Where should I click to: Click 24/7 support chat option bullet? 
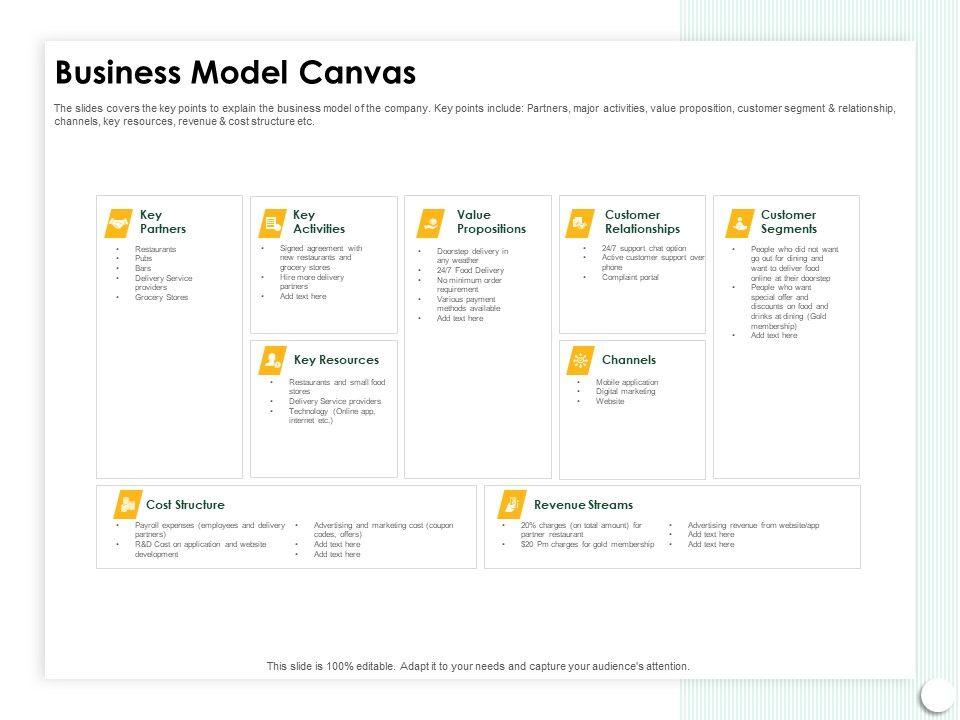pyautogui.click(x=643, y=248)
